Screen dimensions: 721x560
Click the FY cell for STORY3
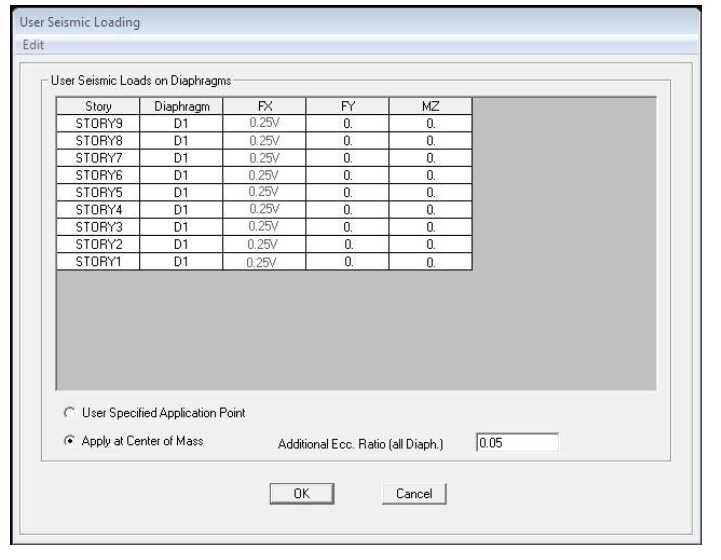pyautogui.click(x=348, y=227)
